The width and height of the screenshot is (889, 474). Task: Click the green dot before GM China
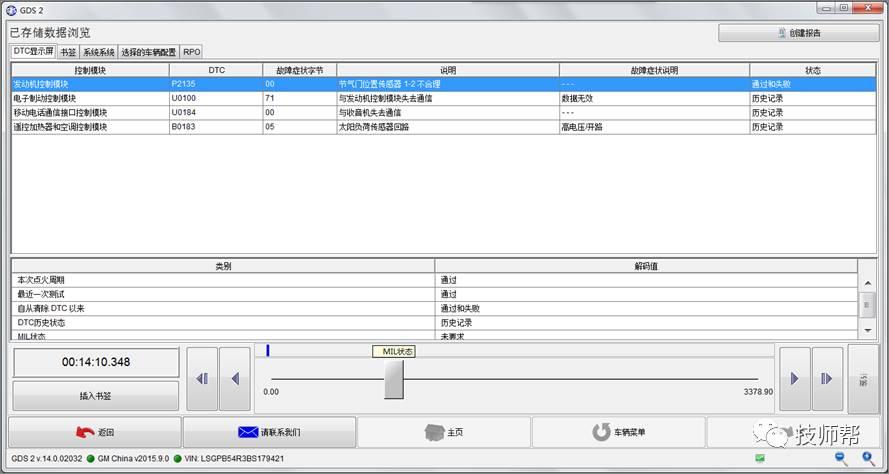91,458
